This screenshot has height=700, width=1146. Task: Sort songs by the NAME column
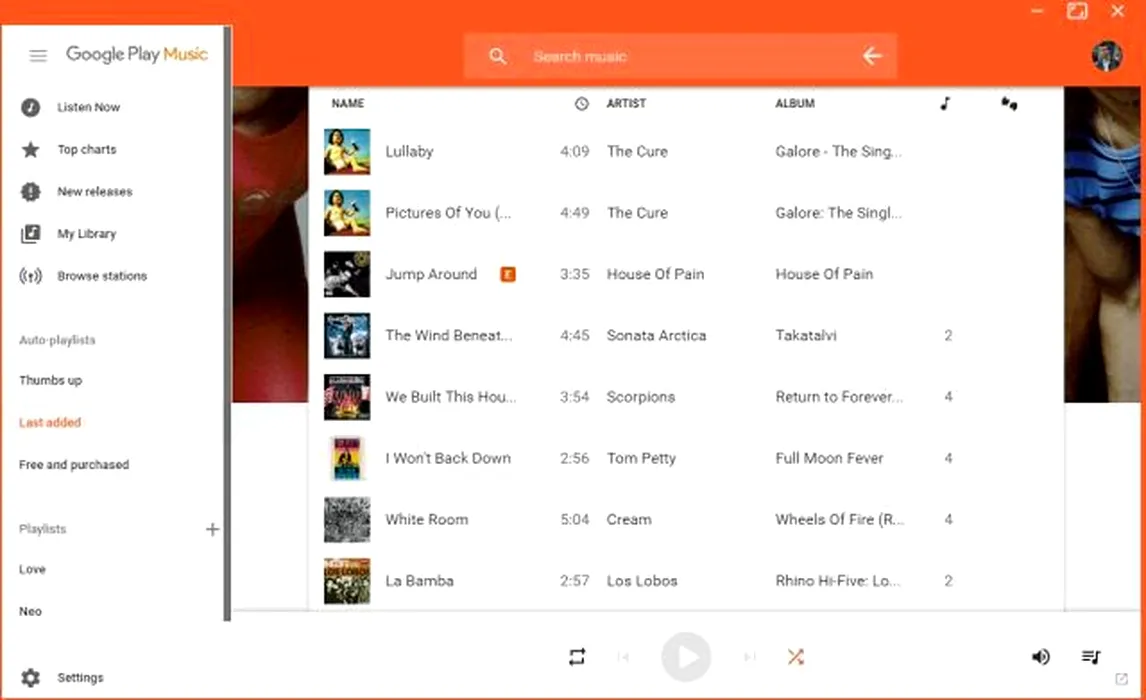[x=348, y=104]
